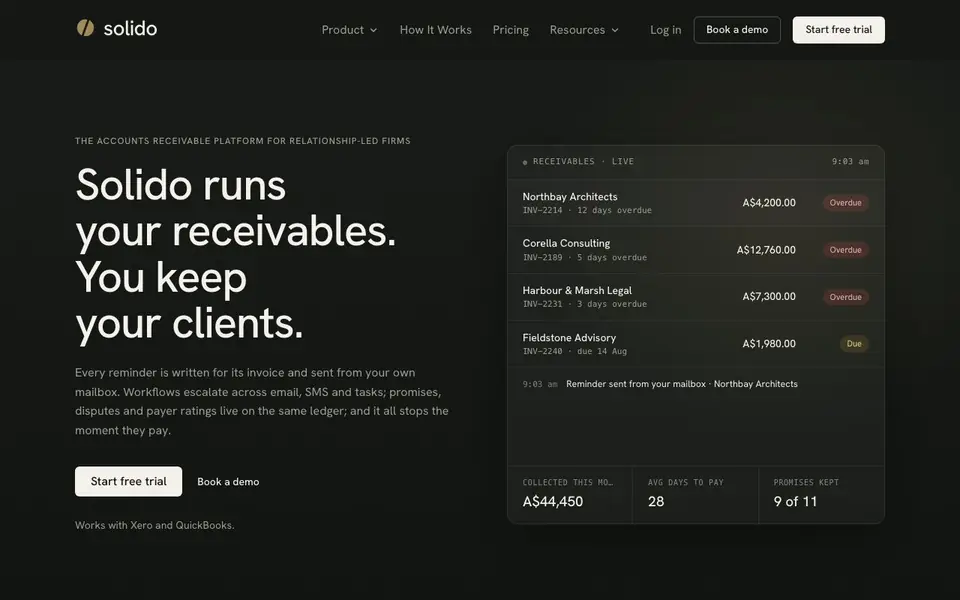Click the amount A$12,760.00

(766, 250)
